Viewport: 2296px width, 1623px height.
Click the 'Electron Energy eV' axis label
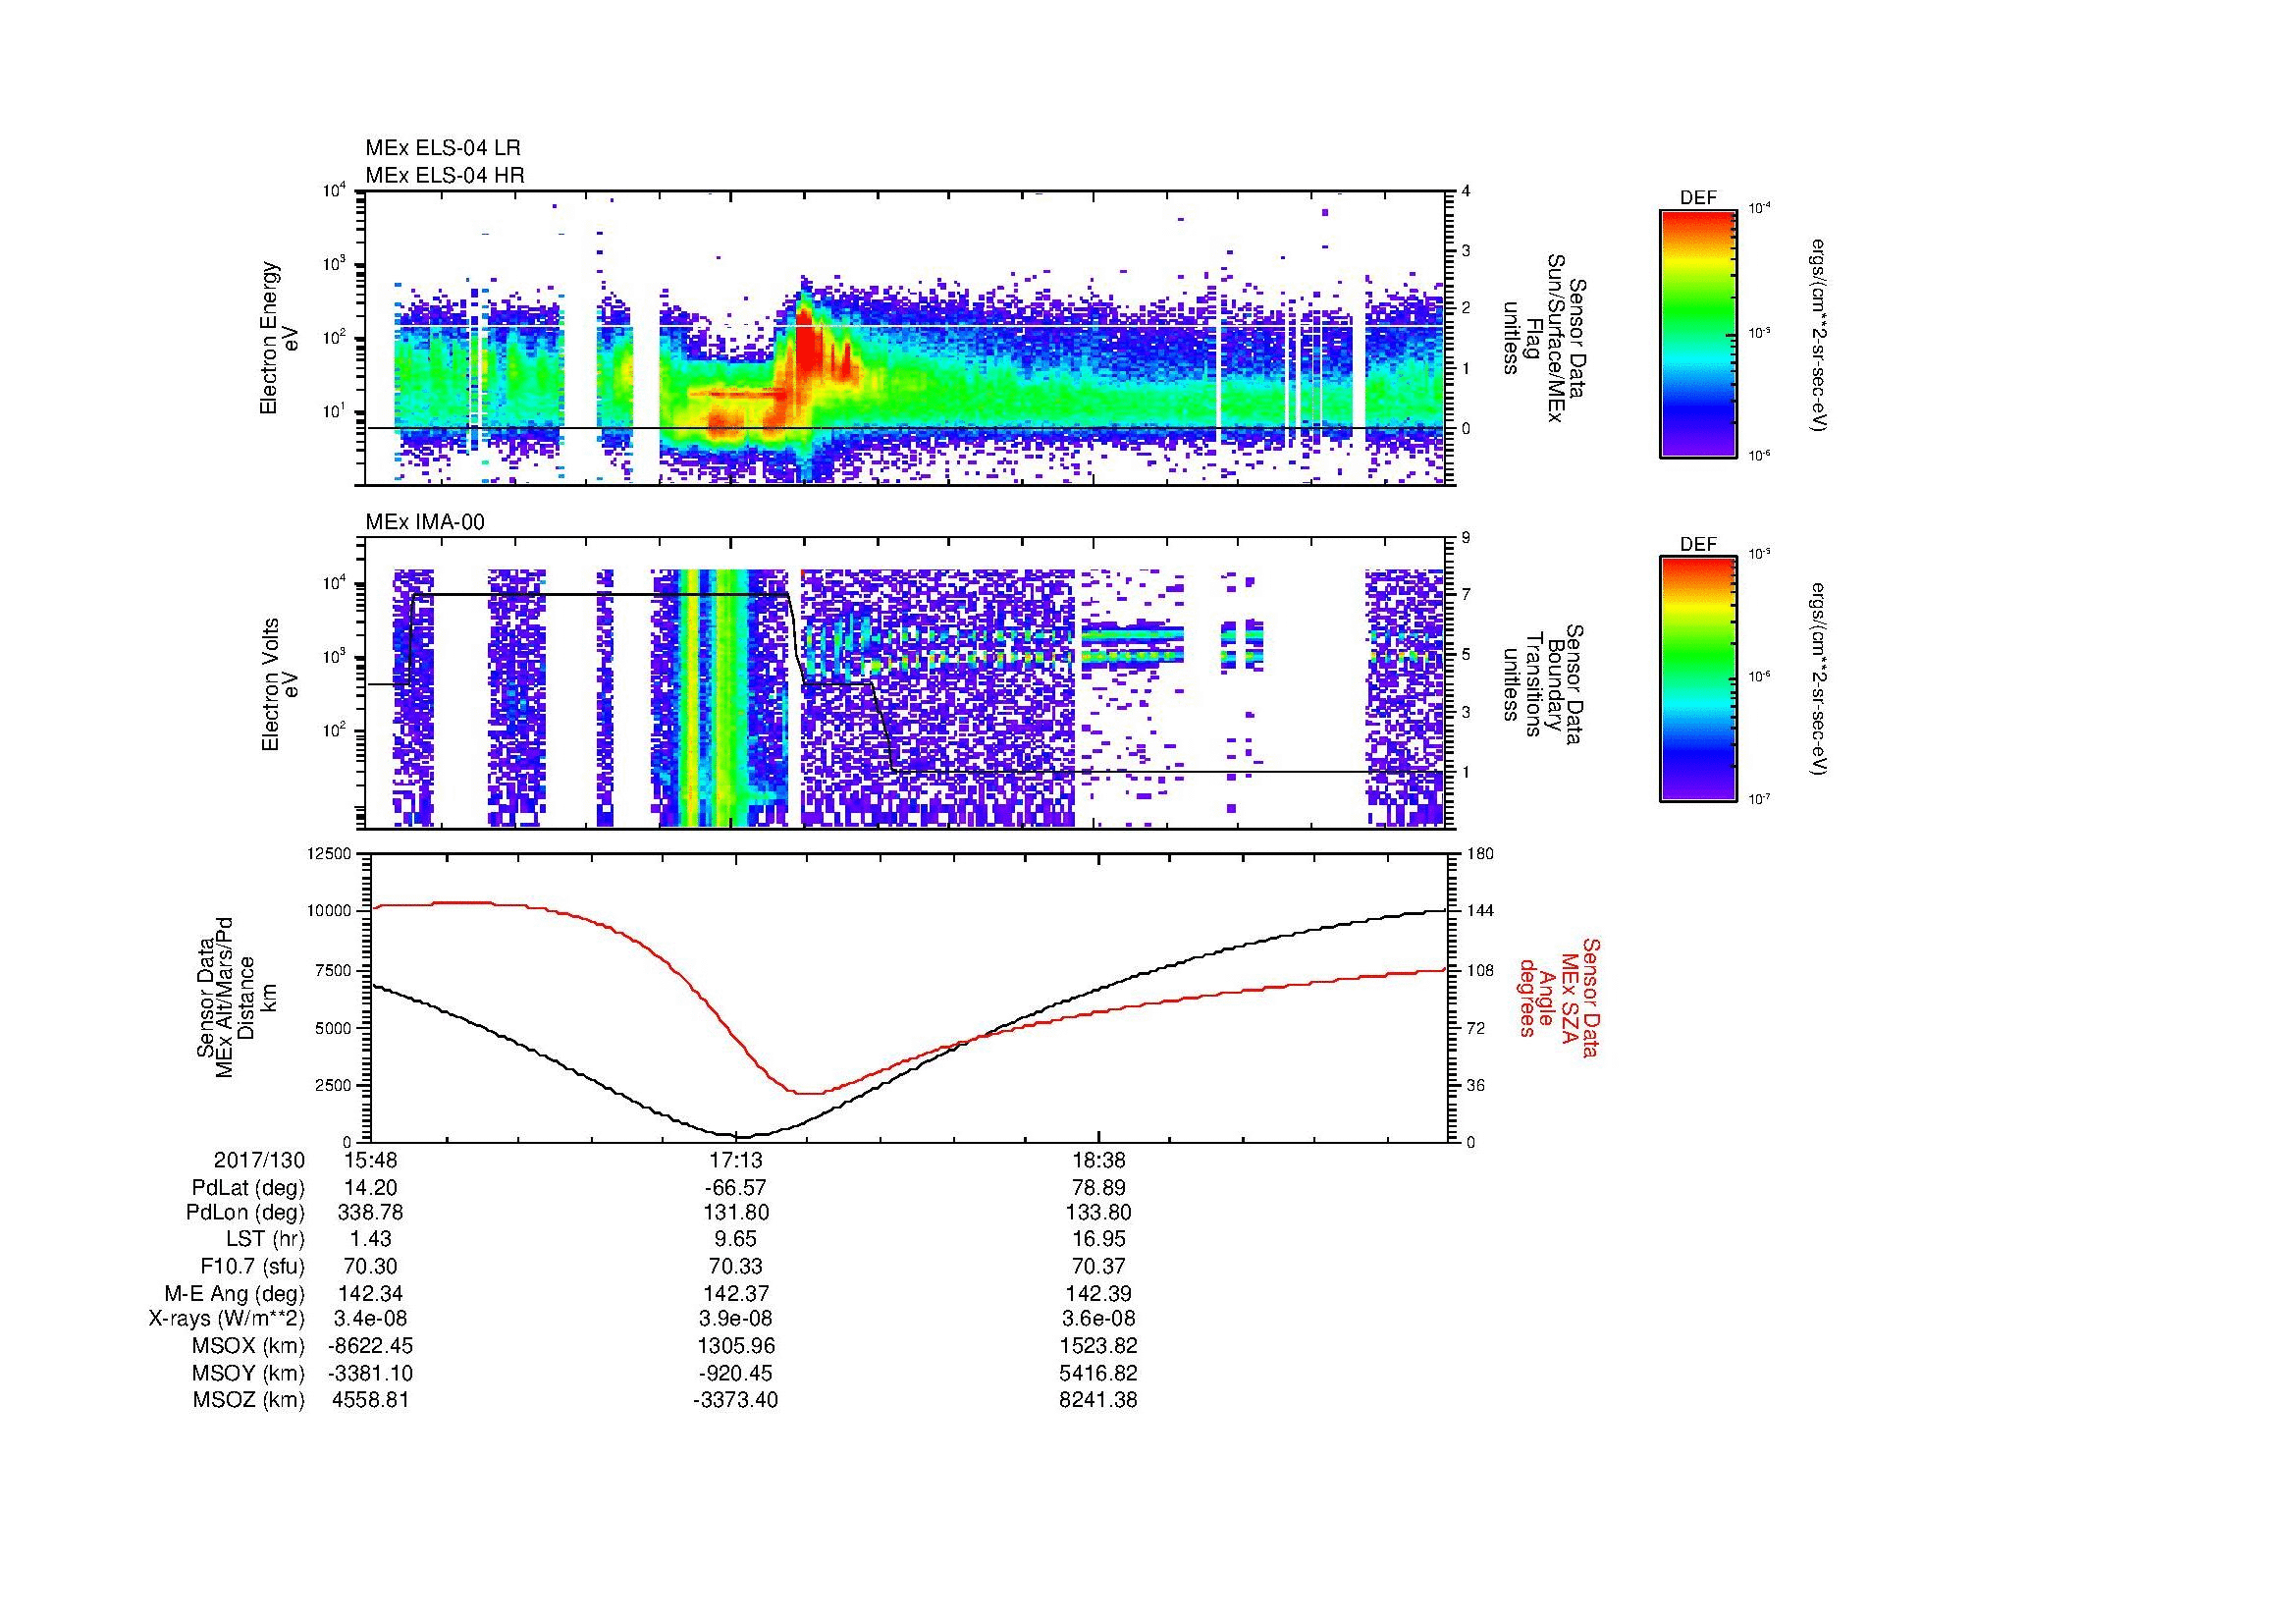280,338
